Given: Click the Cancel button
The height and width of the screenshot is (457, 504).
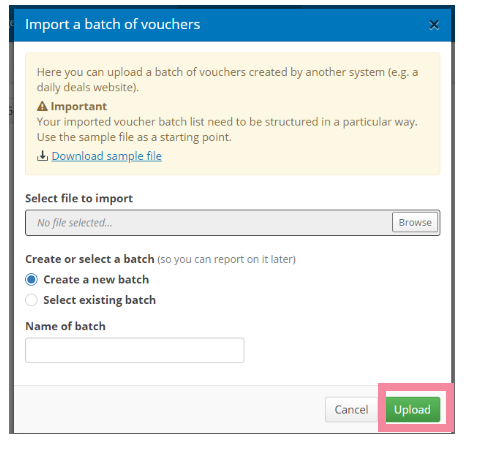Looking at the screenshot, I should pos(351,410).
